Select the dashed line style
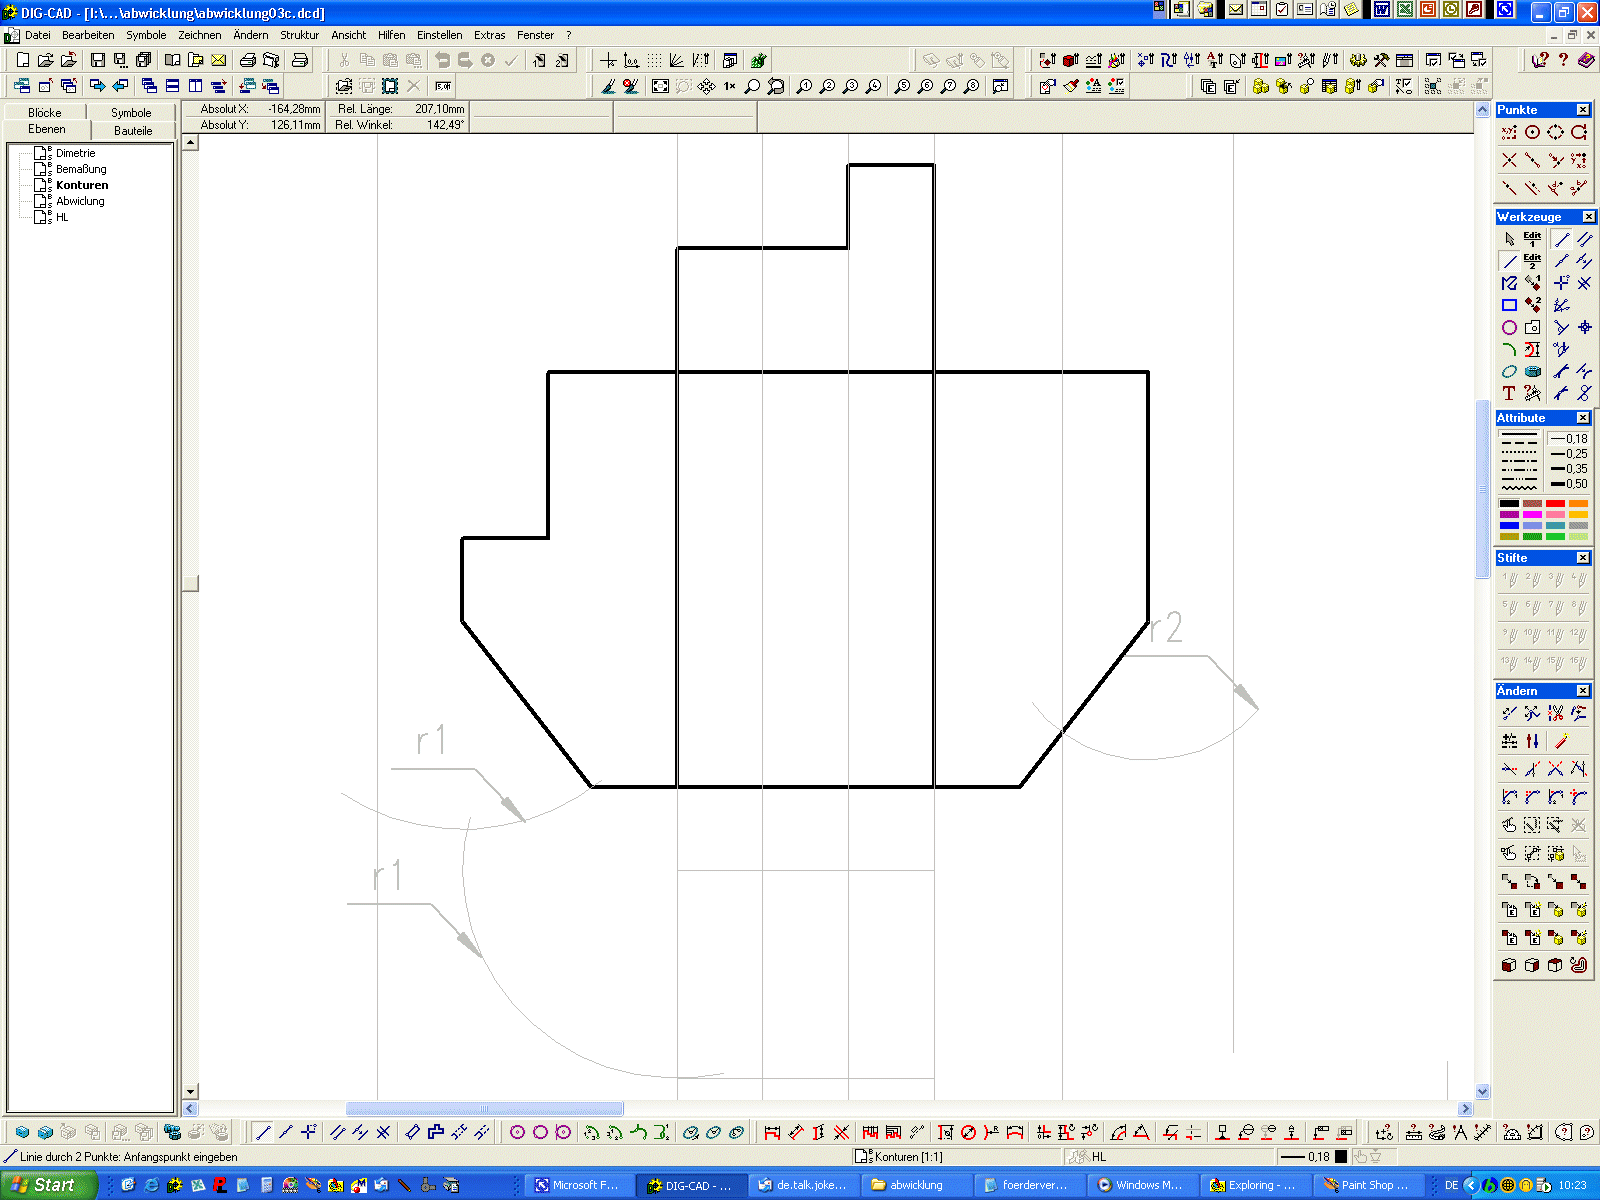Image resolution: width=1600 pixels, height=1200 pixels. [x=1519, y=442]
